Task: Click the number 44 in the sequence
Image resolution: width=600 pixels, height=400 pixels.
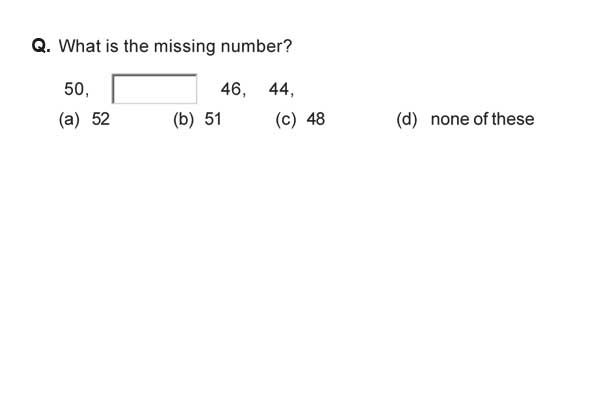Action: (x=279, y=89)
